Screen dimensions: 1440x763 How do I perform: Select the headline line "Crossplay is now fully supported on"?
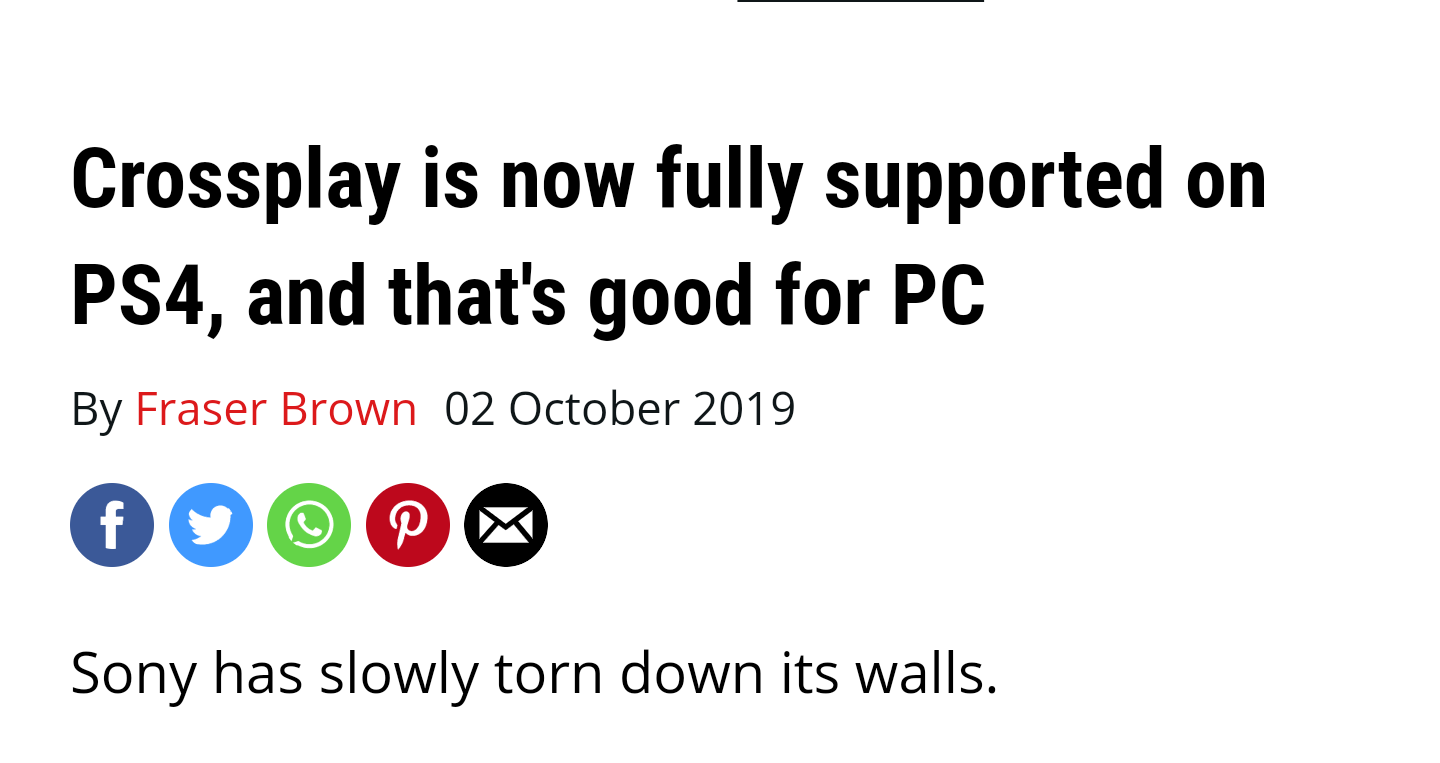pyautogui.click(x=669, y=181)
